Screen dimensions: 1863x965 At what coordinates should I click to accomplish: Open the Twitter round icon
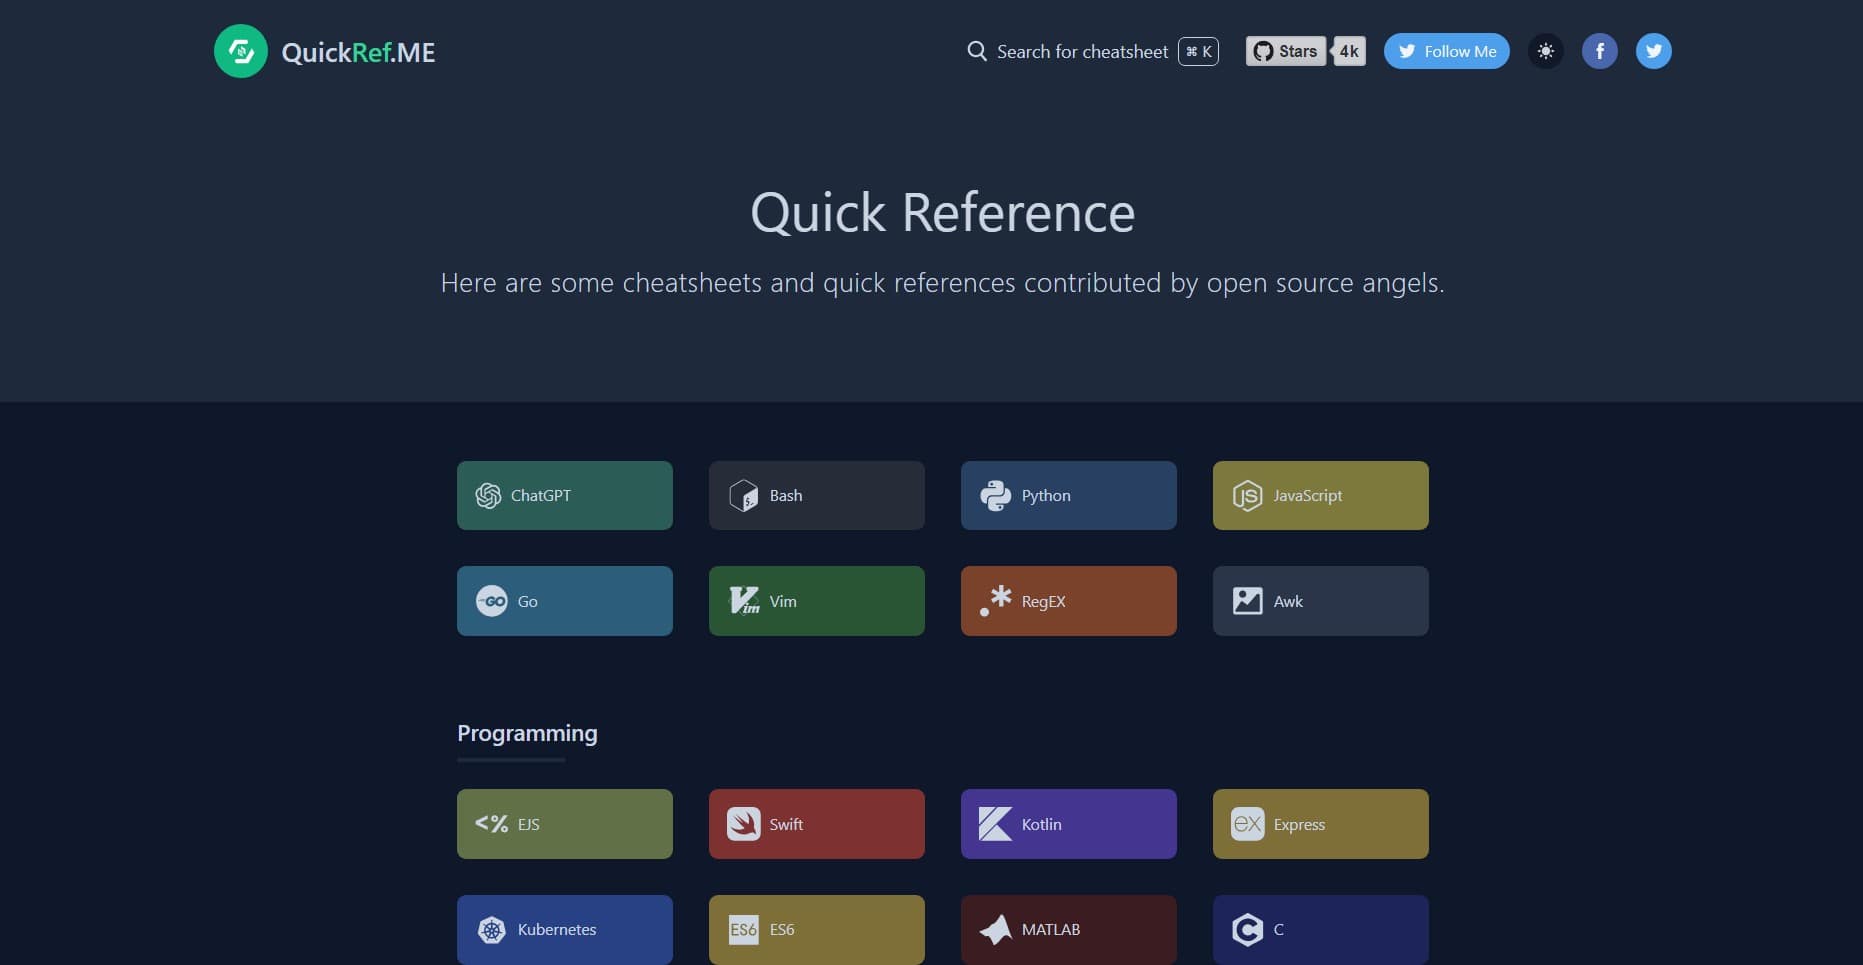point(1654,51)
